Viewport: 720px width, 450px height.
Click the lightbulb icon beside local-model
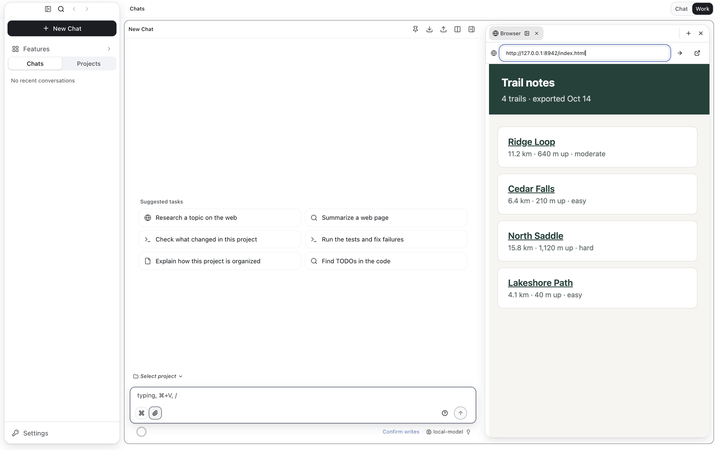468,432
